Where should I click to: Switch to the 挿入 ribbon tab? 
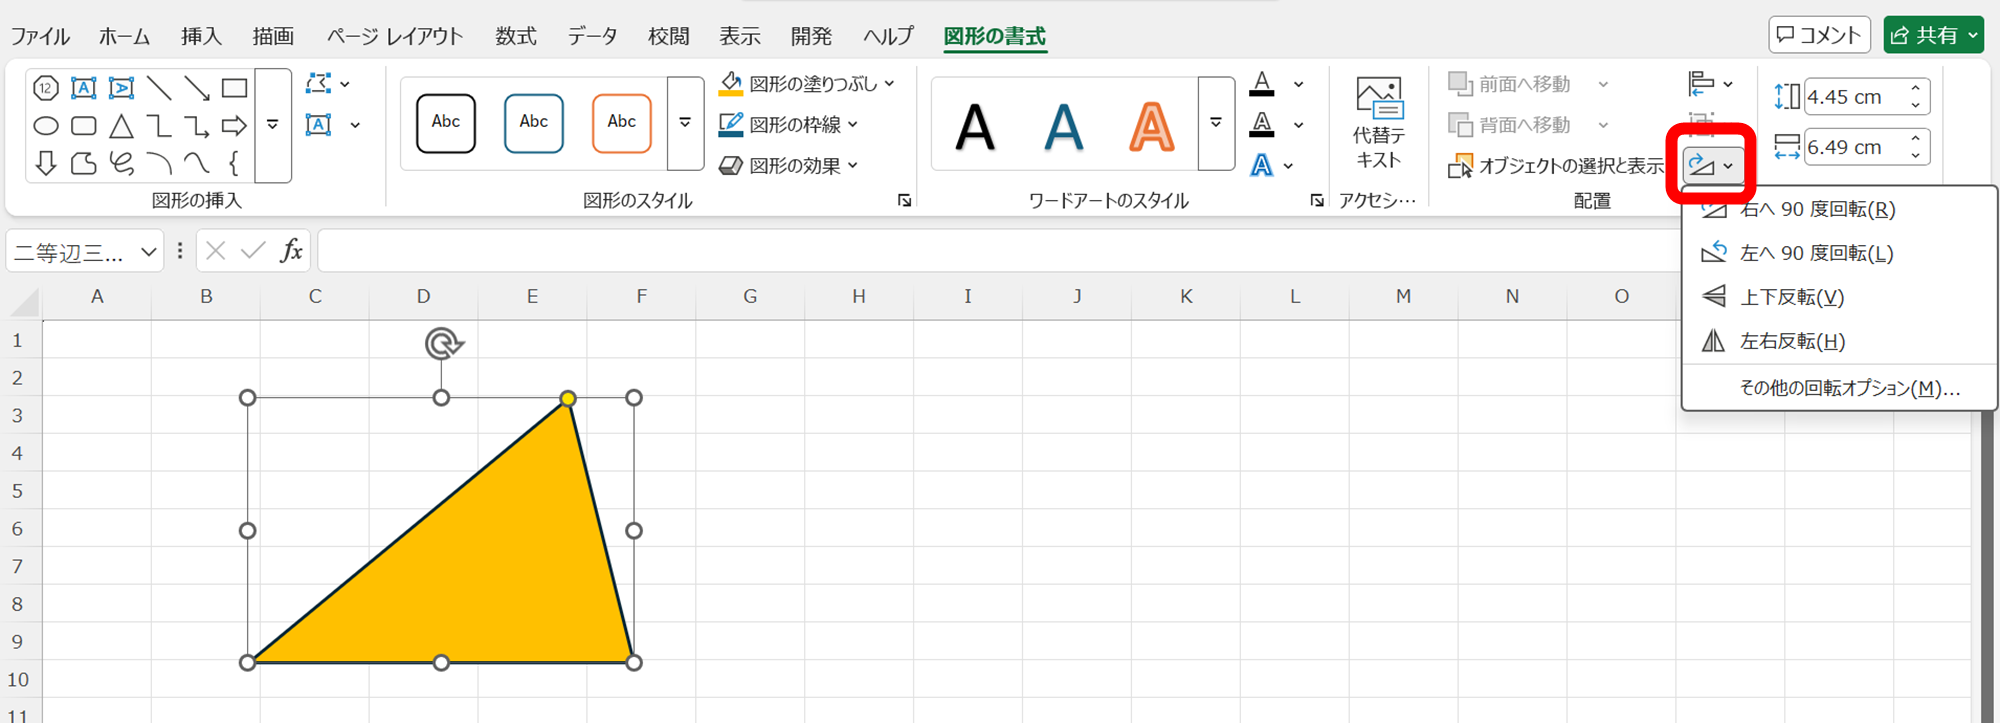tap(201, 37)
